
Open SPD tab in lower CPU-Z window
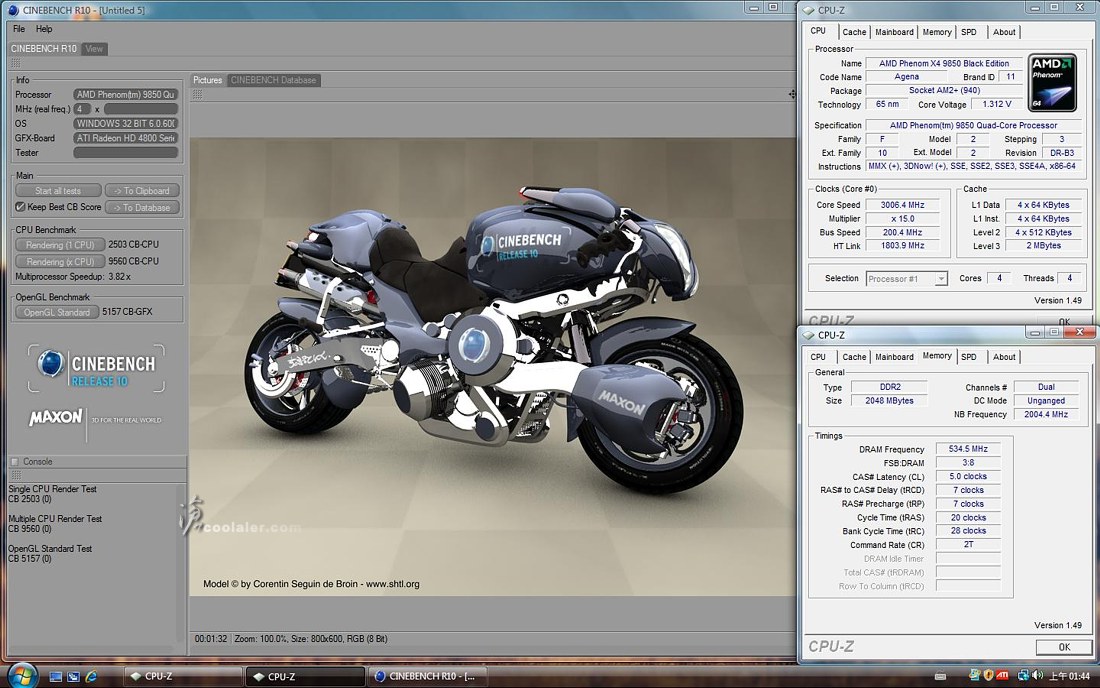coord(969,357)
